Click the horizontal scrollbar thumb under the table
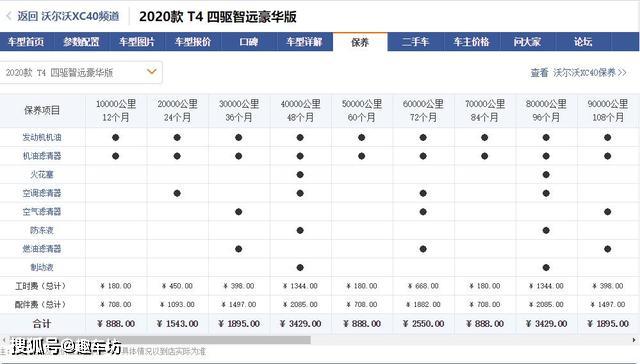Screen dimensions: 640x364 [159, 340]
